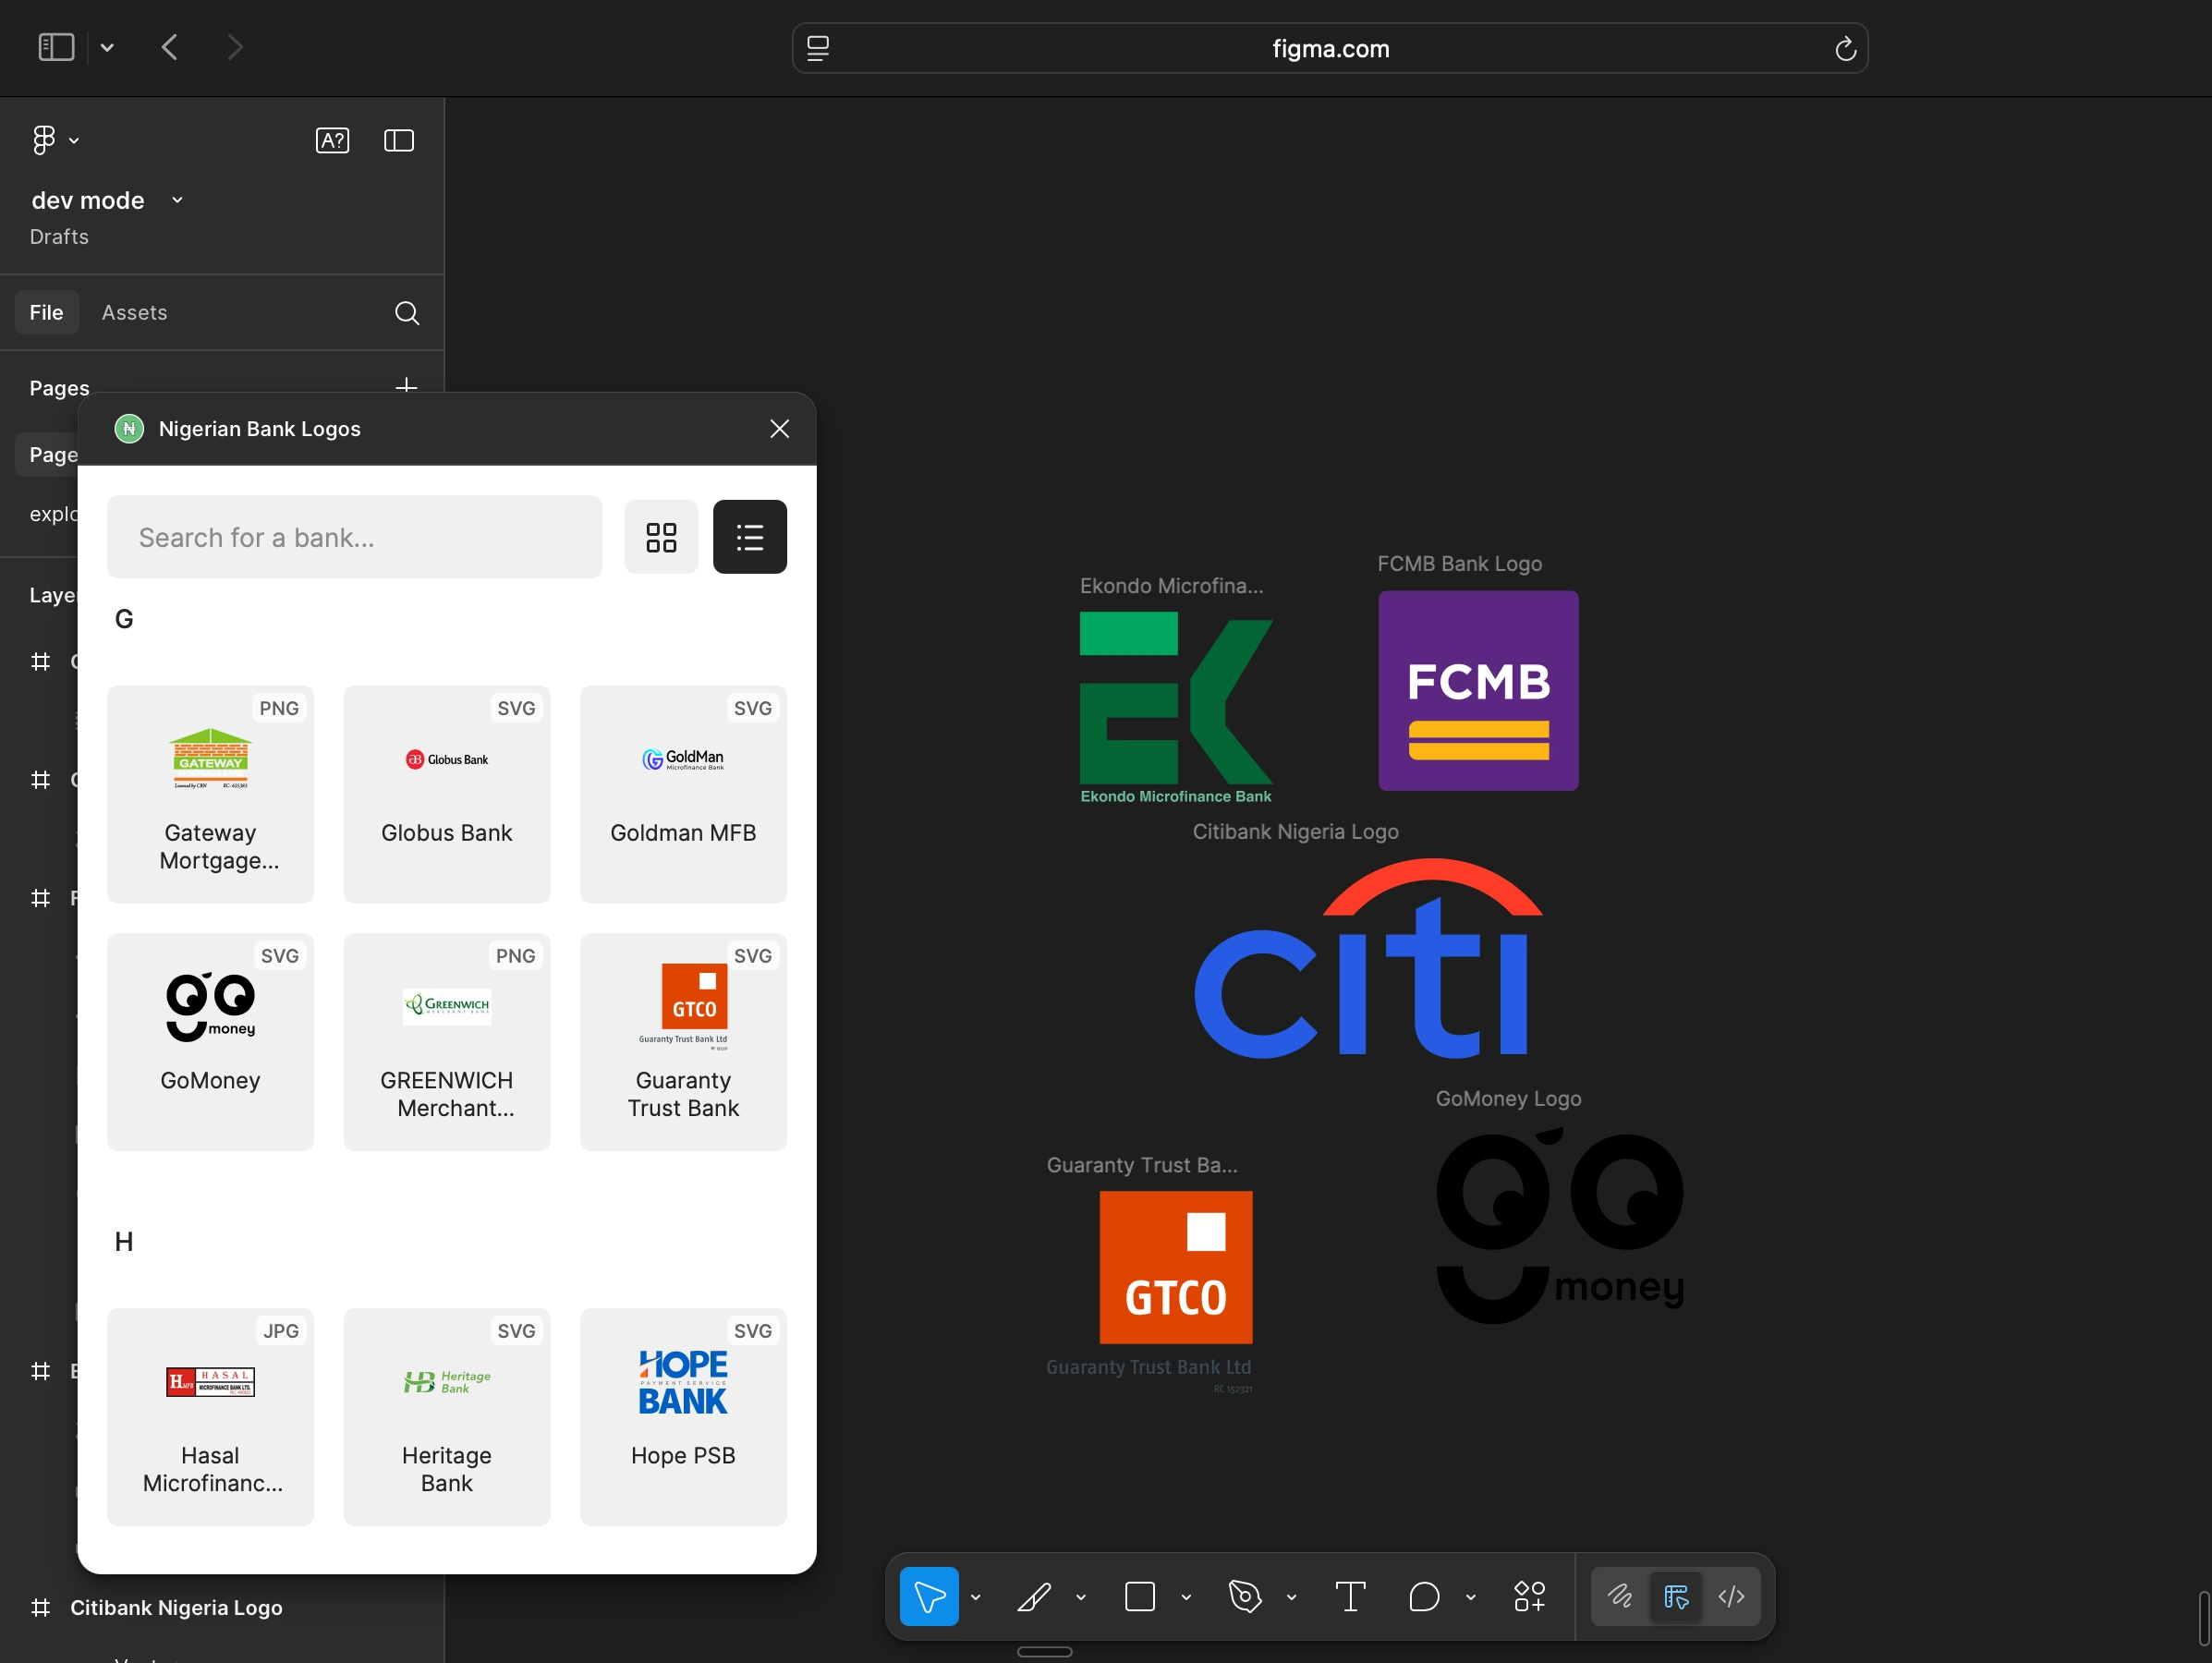Switch to the Assets tab
This screenshot has height=1663, width=2212.
pos(134,313)
